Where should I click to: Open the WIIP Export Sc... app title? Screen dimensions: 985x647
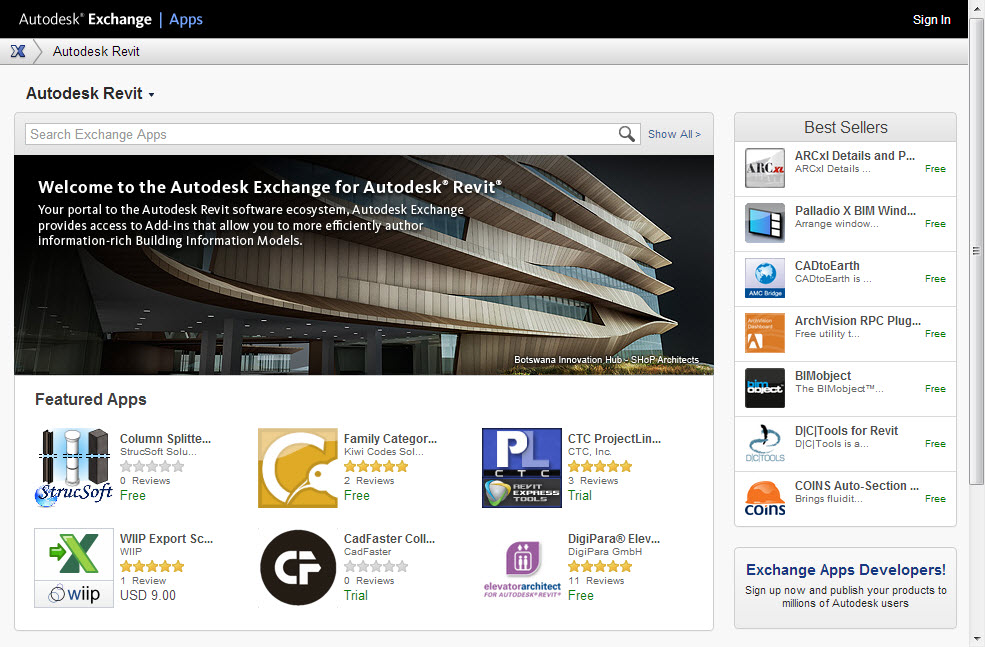point(166,538)
